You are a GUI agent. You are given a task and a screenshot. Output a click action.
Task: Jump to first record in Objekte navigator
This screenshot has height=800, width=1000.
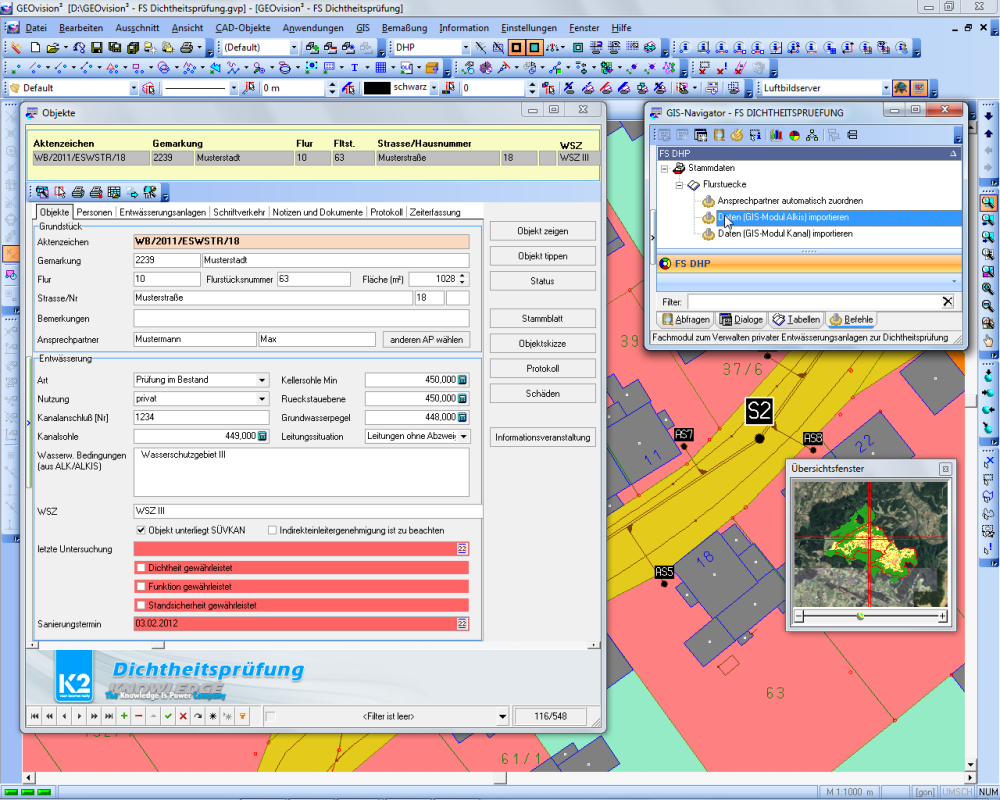35,716
